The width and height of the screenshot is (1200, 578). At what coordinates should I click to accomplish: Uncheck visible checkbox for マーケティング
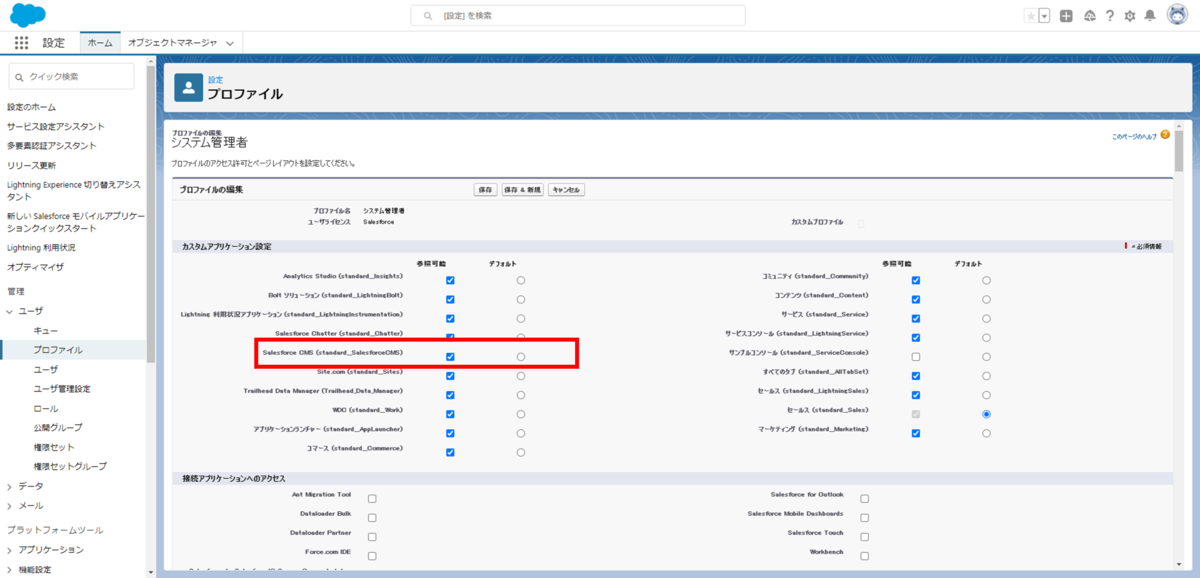915,433
